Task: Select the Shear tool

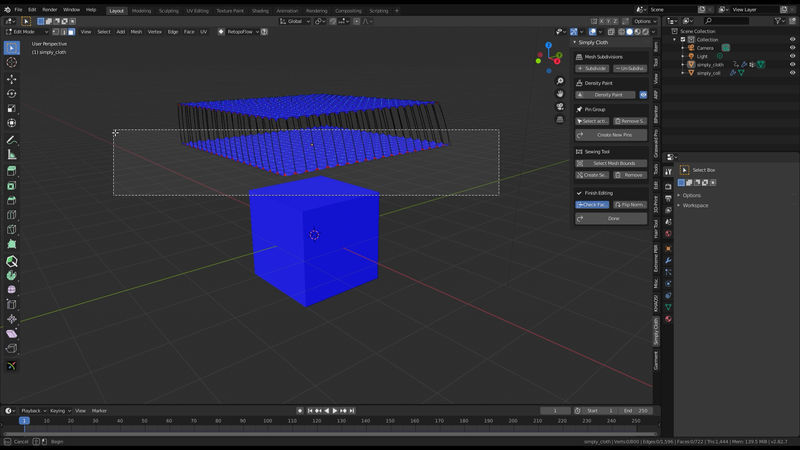Action: [12, 334]
